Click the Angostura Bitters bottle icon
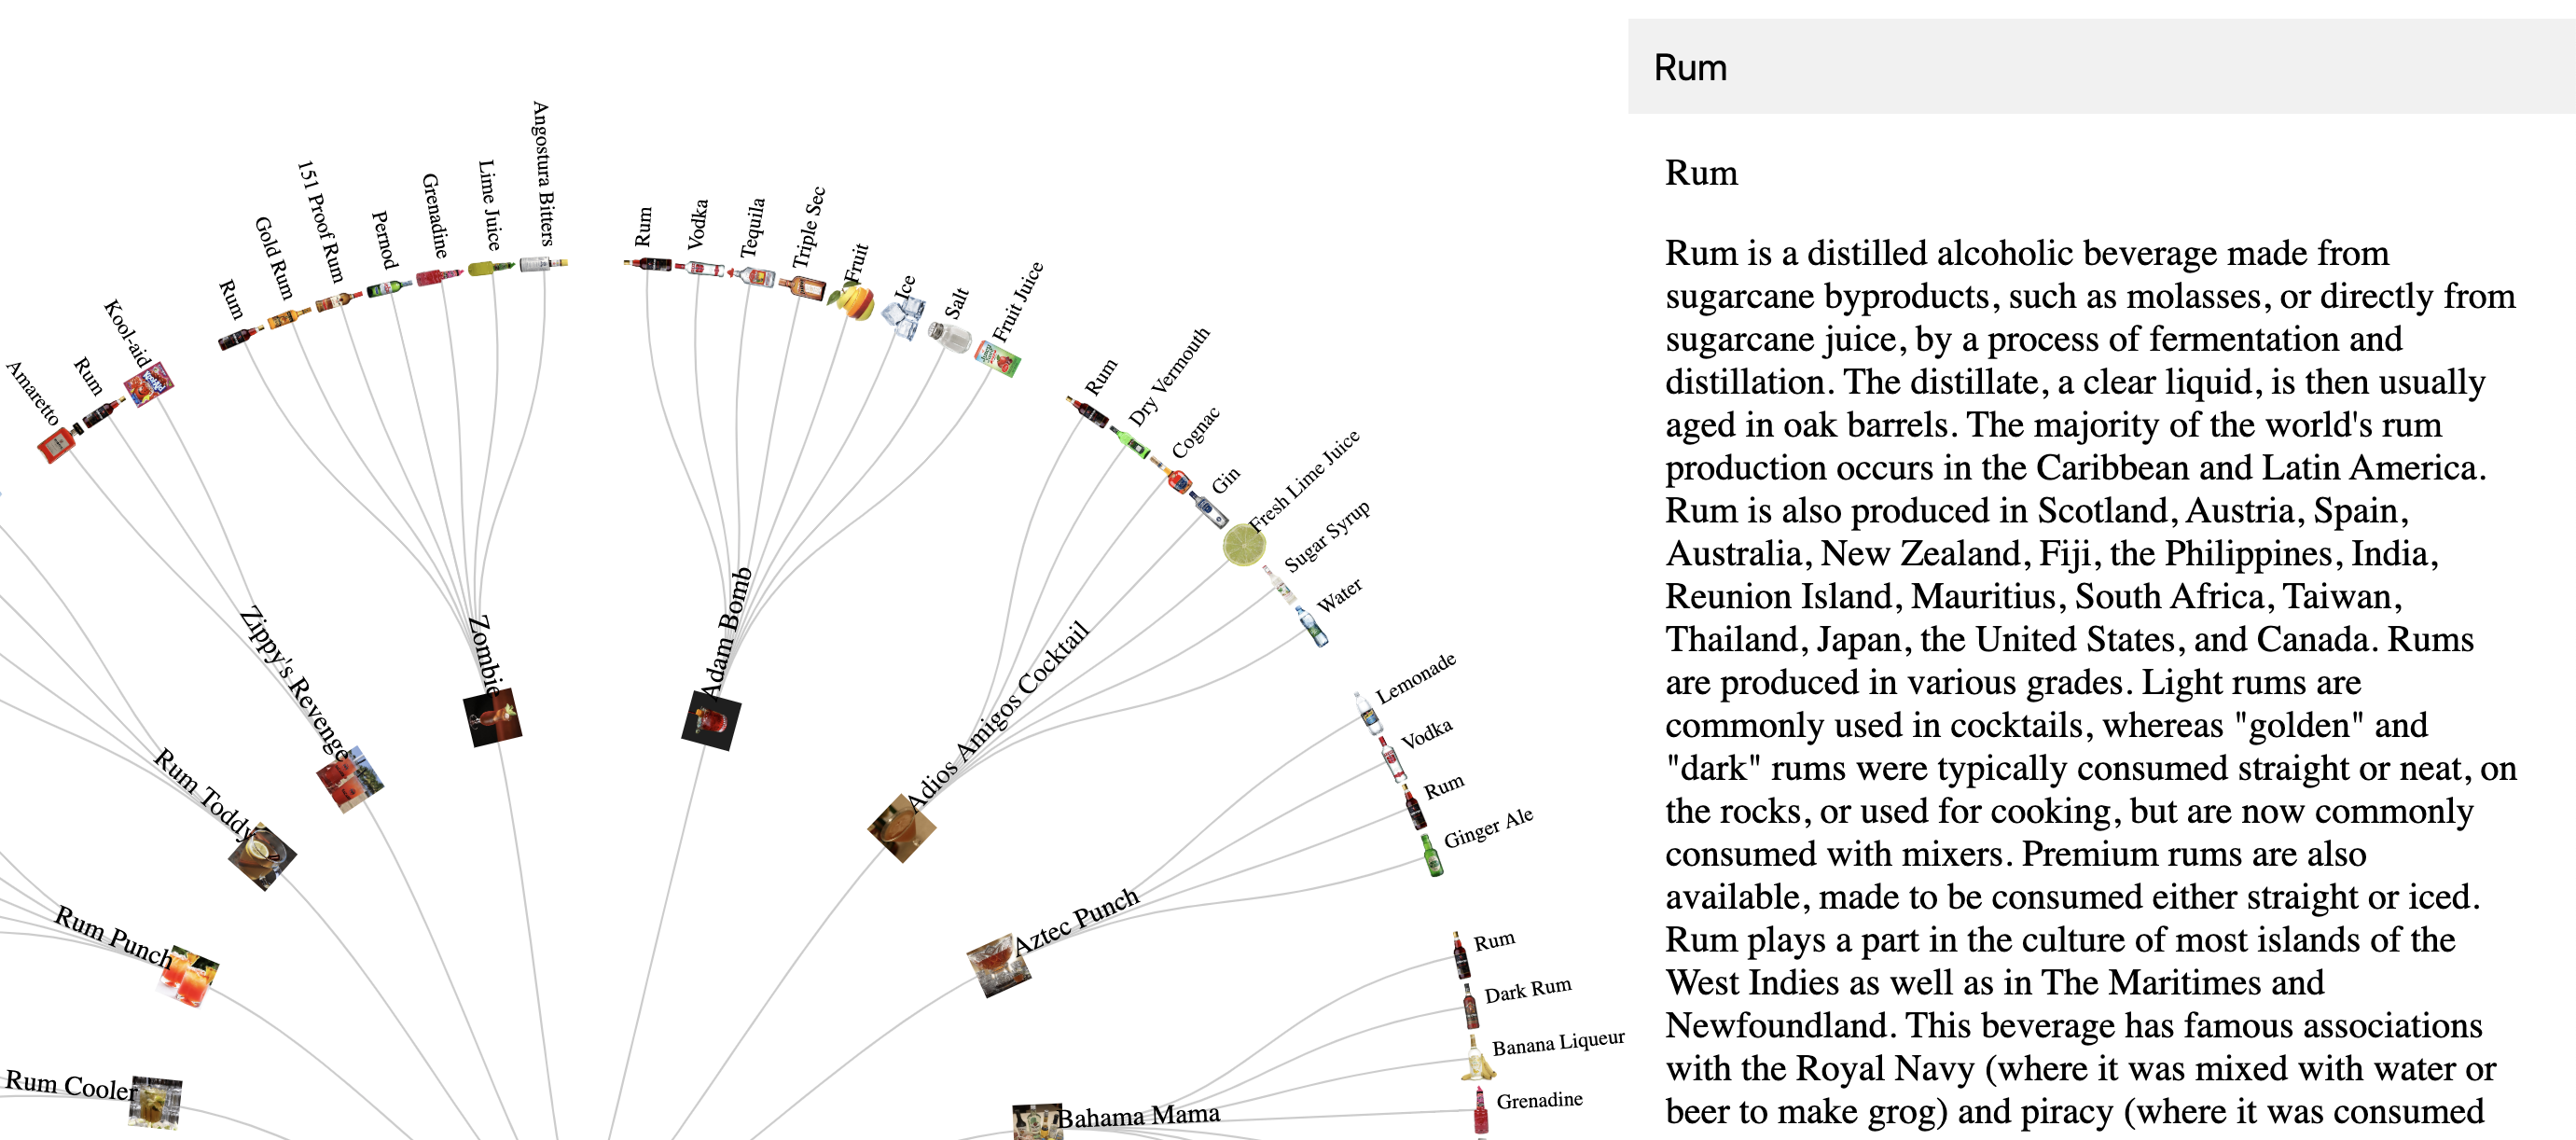2576x1140 pixels. pos(543,264)
